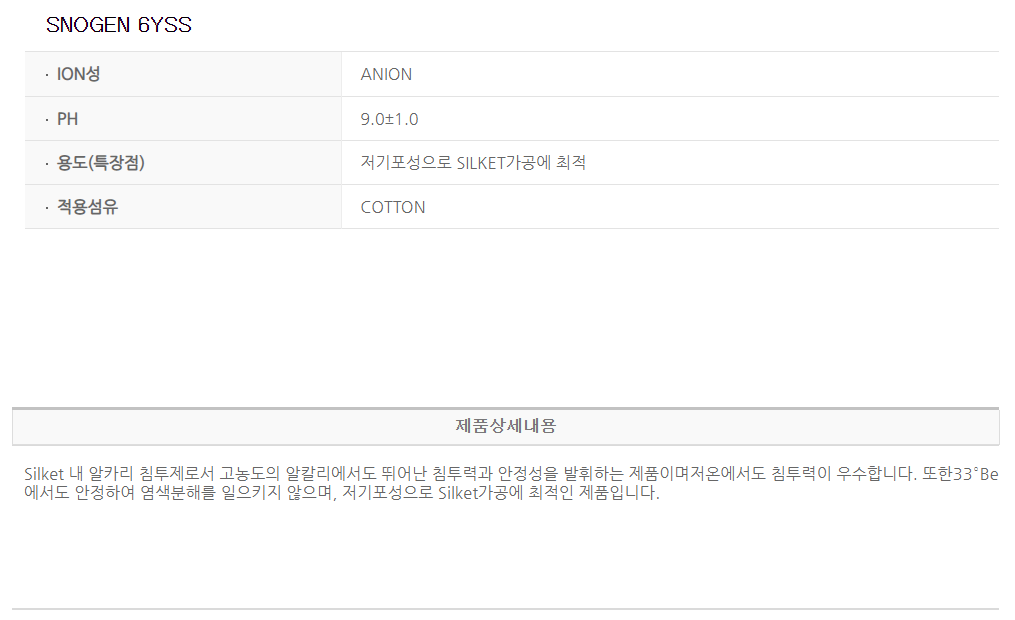
Task: Click the bullet dot before ION성
Action: [46, 75]
